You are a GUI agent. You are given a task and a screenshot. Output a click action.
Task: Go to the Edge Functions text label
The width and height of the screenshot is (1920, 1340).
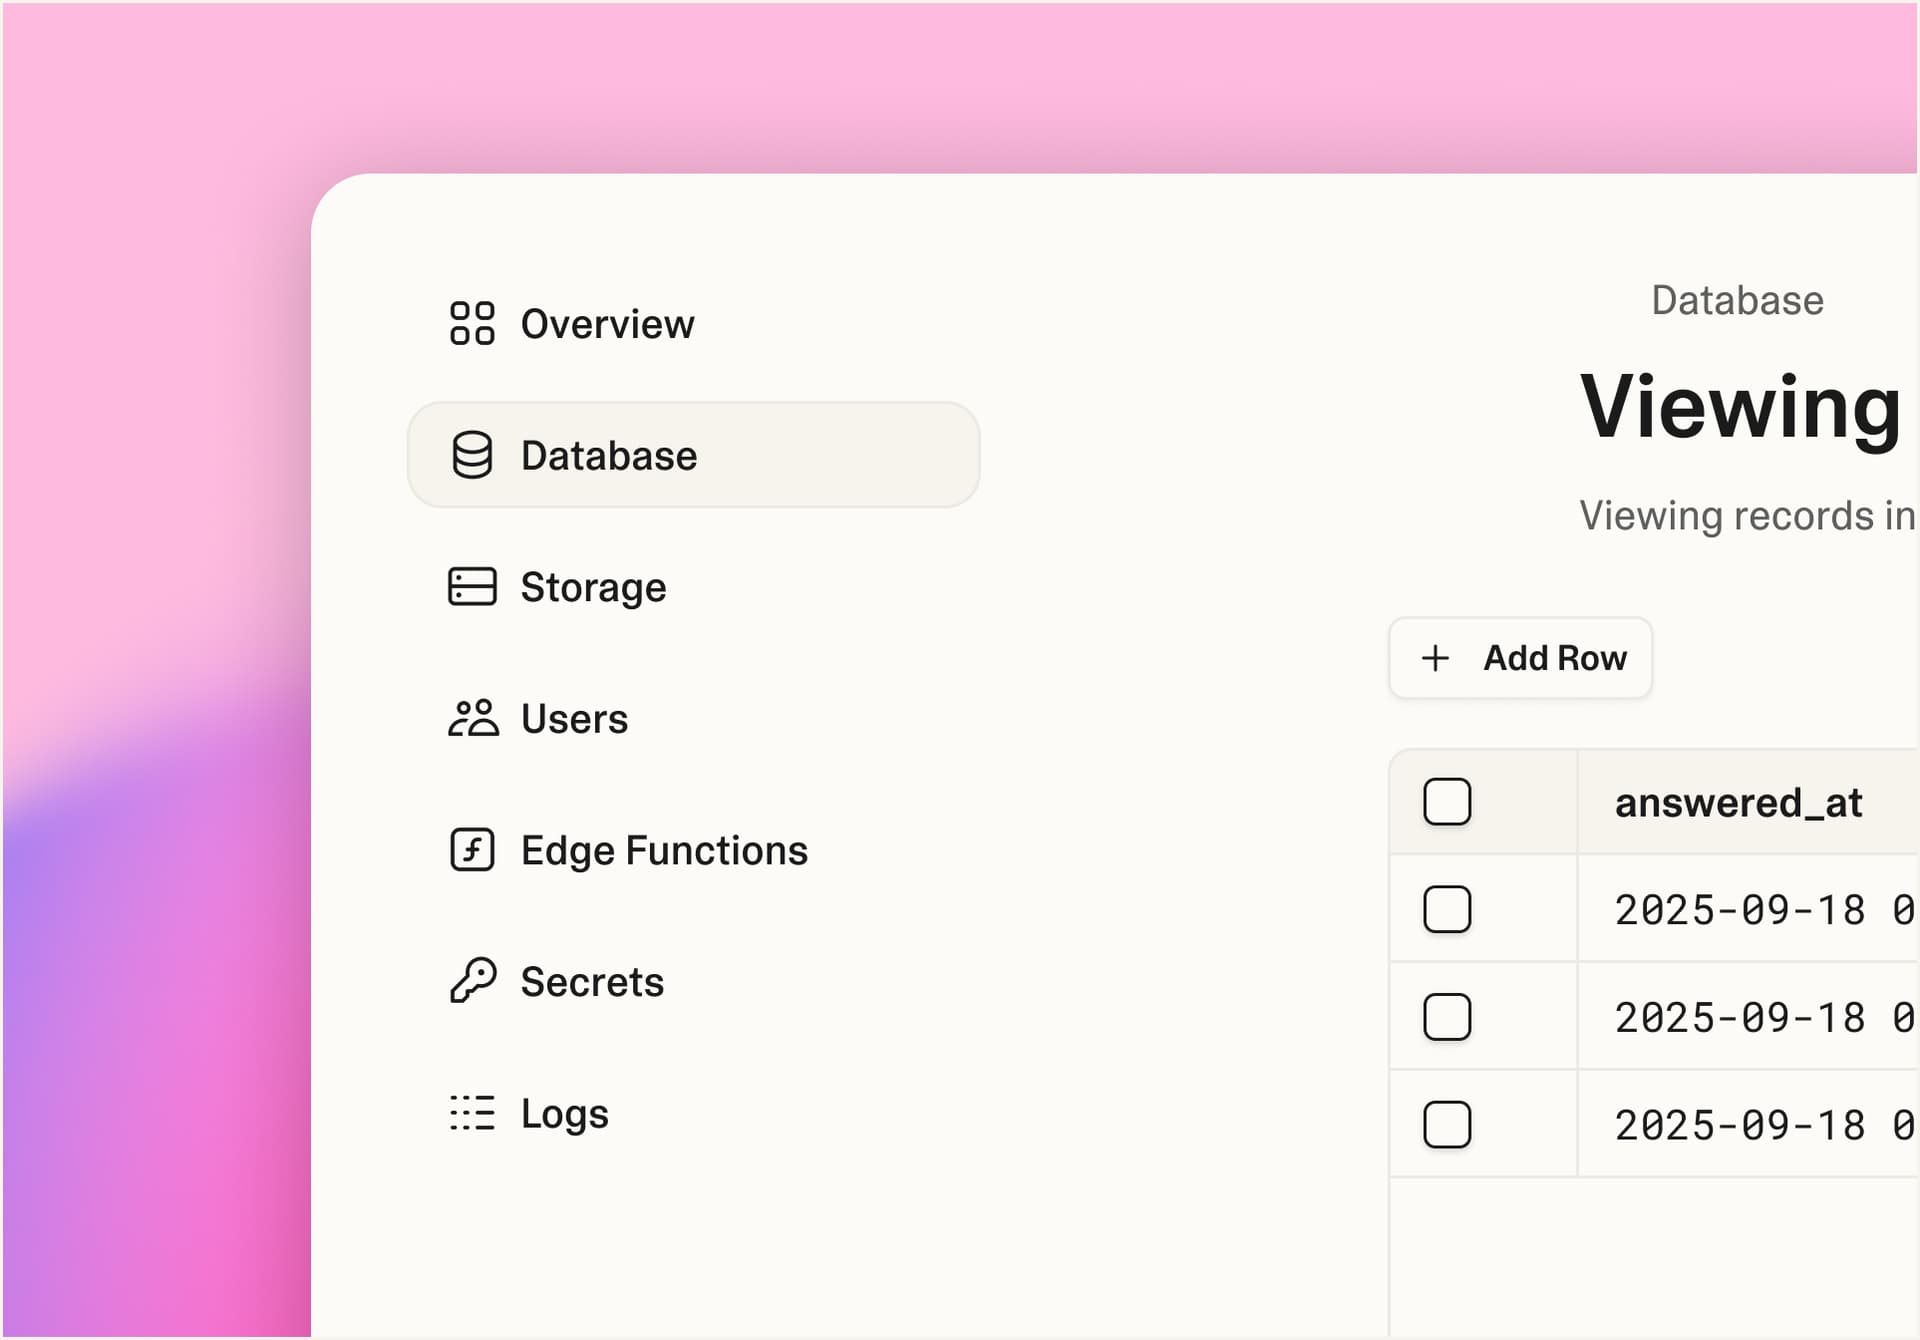[664, 851]
